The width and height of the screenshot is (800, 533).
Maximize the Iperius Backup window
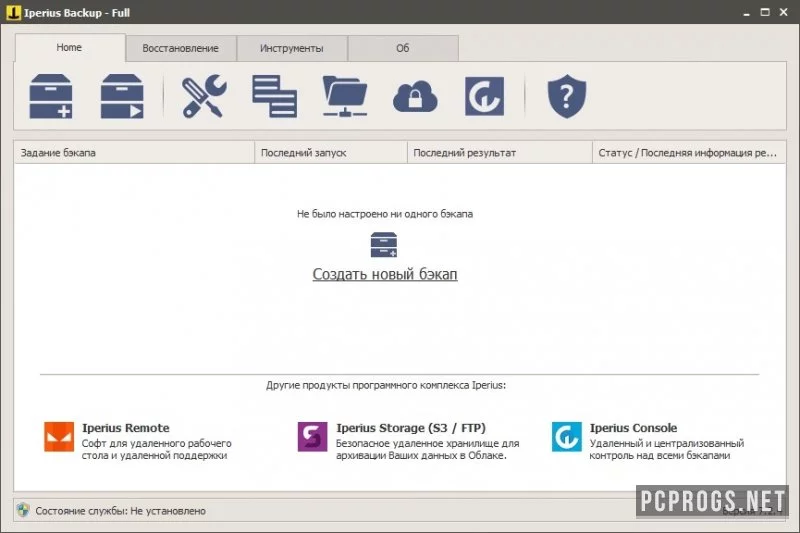pyautogui.click(x=765, y=12)
